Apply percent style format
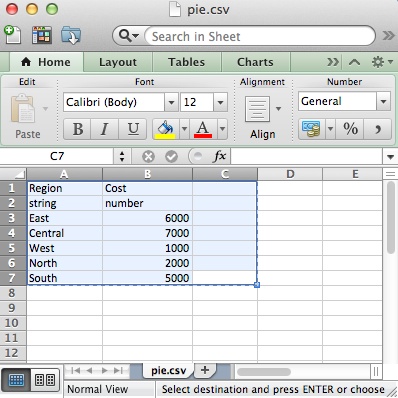This screenshot has height=398, width=398. pos(350,129)
